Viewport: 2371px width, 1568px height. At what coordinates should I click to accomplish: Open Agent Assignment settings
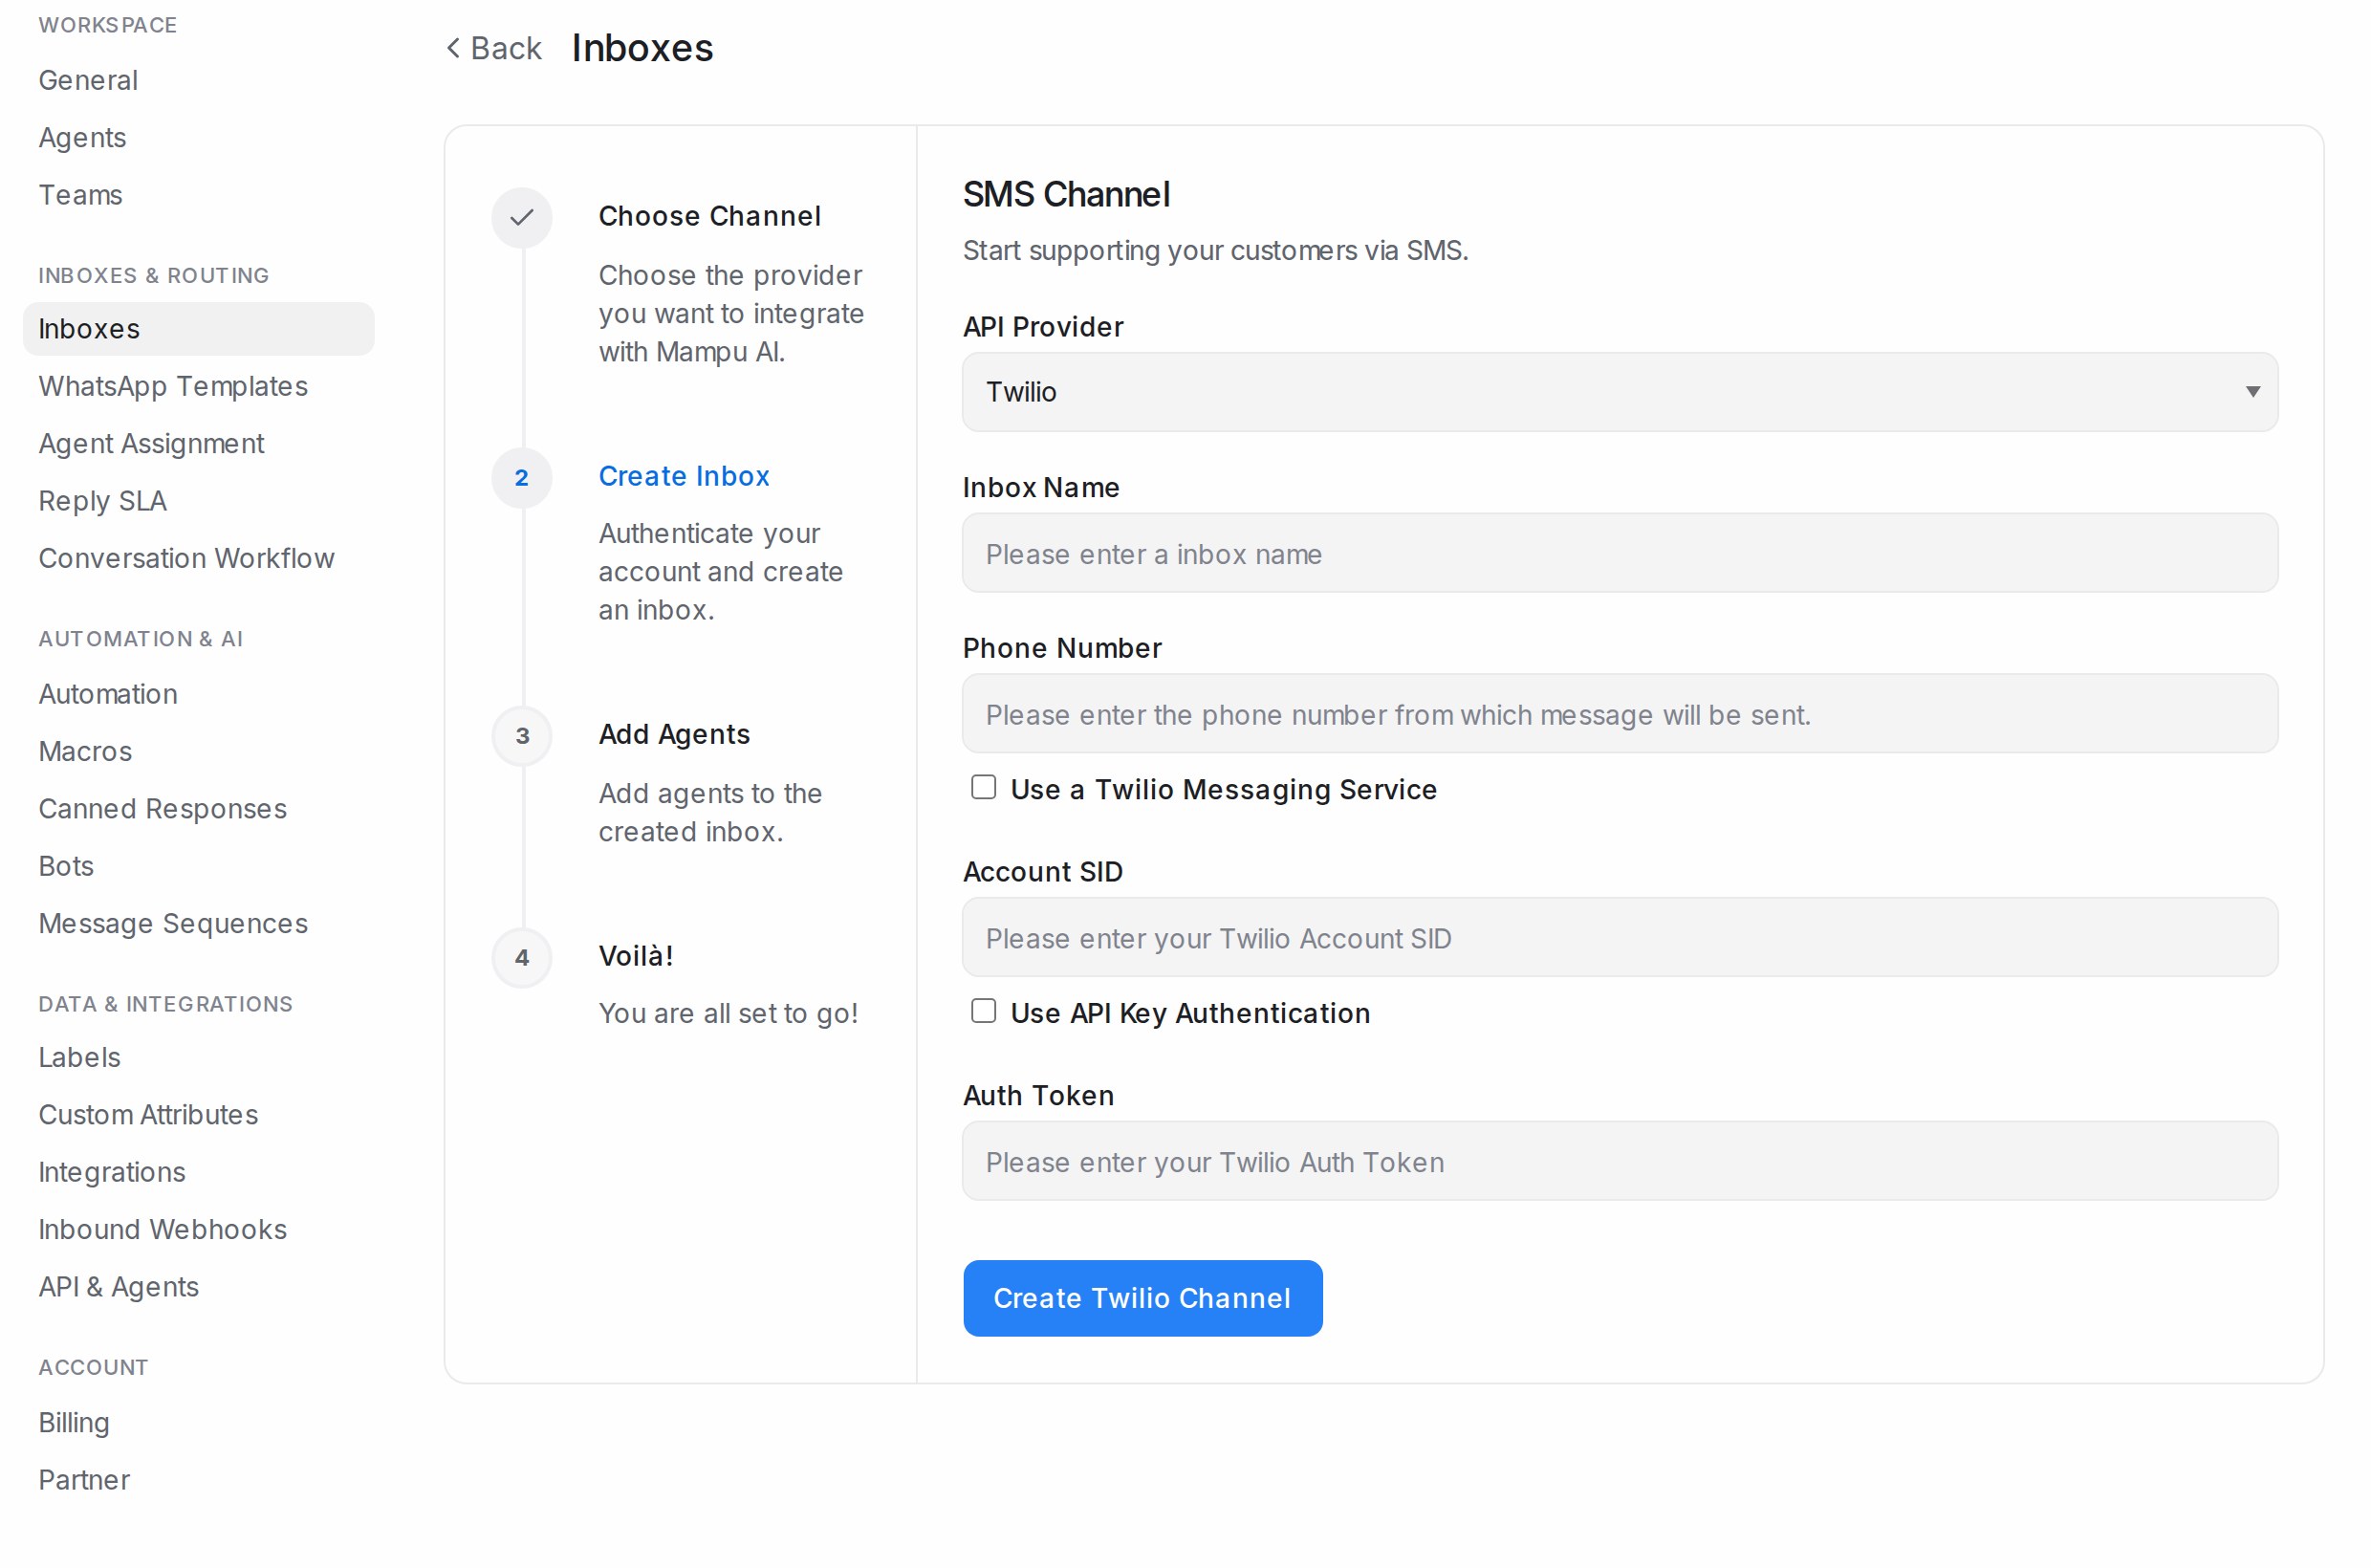[151, 444]
